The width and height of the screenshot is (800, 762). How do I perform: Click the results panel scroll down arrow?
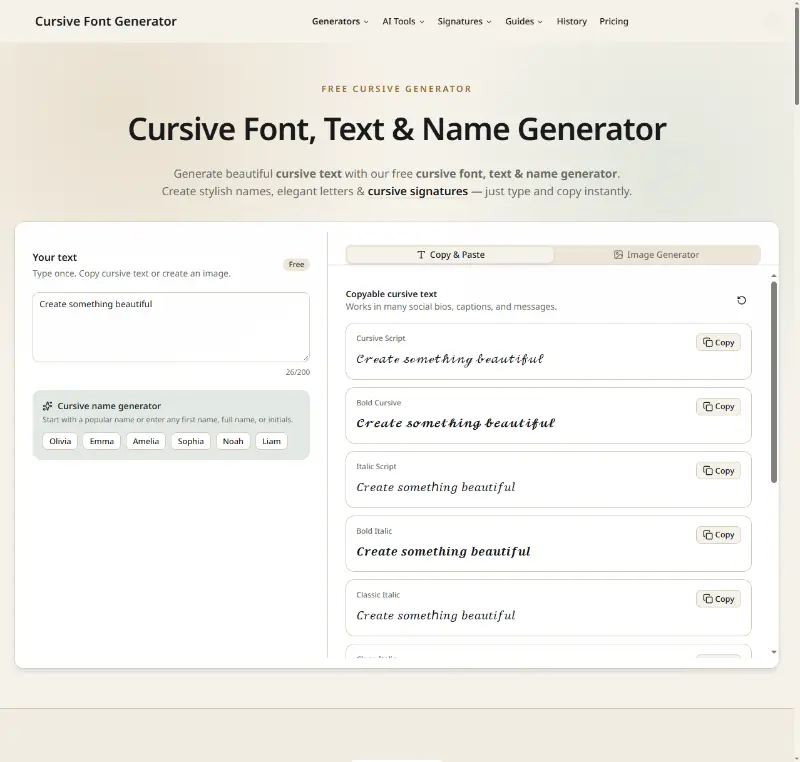(x=774, y=652)
